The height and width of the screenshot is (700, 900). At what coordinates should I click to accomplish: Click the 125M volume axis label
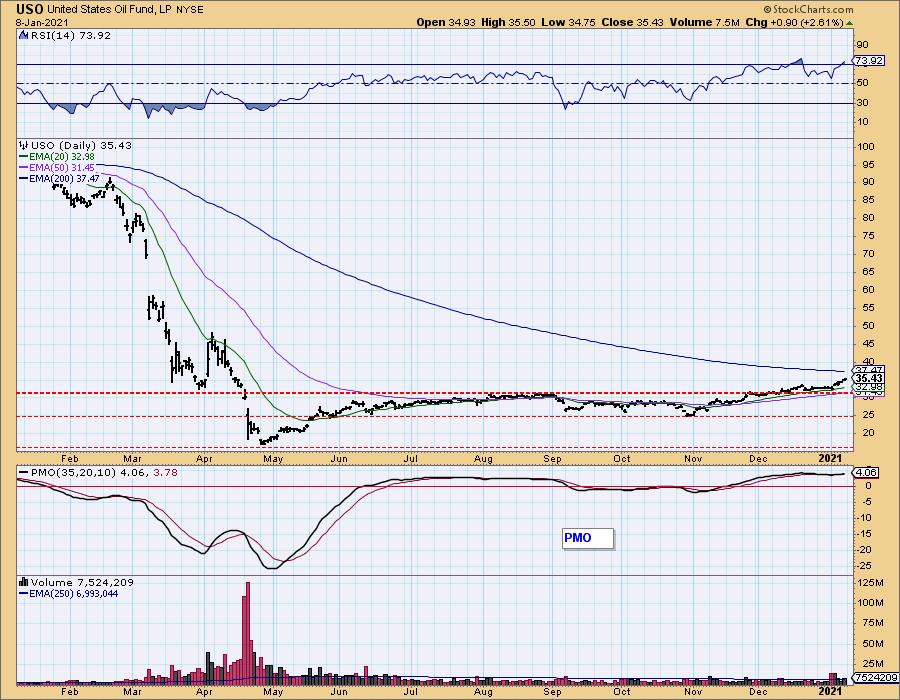point(870,583)
